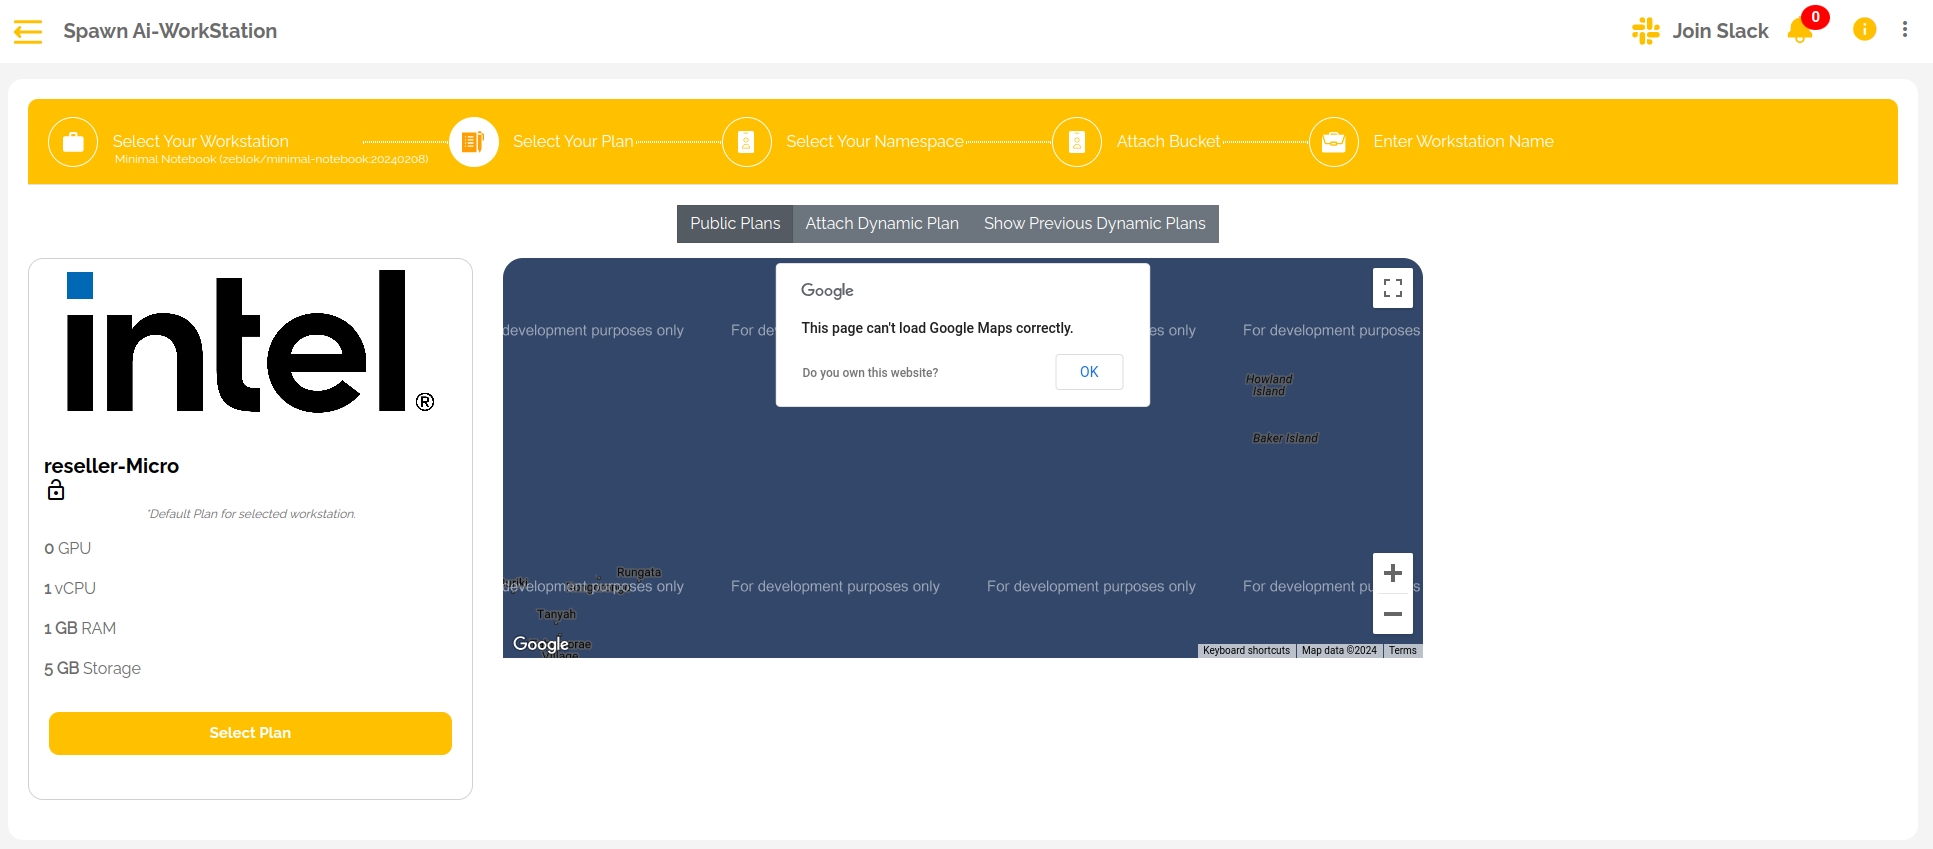Click the Select Your Namespace step icon
1933x849 pixels.
746,142
